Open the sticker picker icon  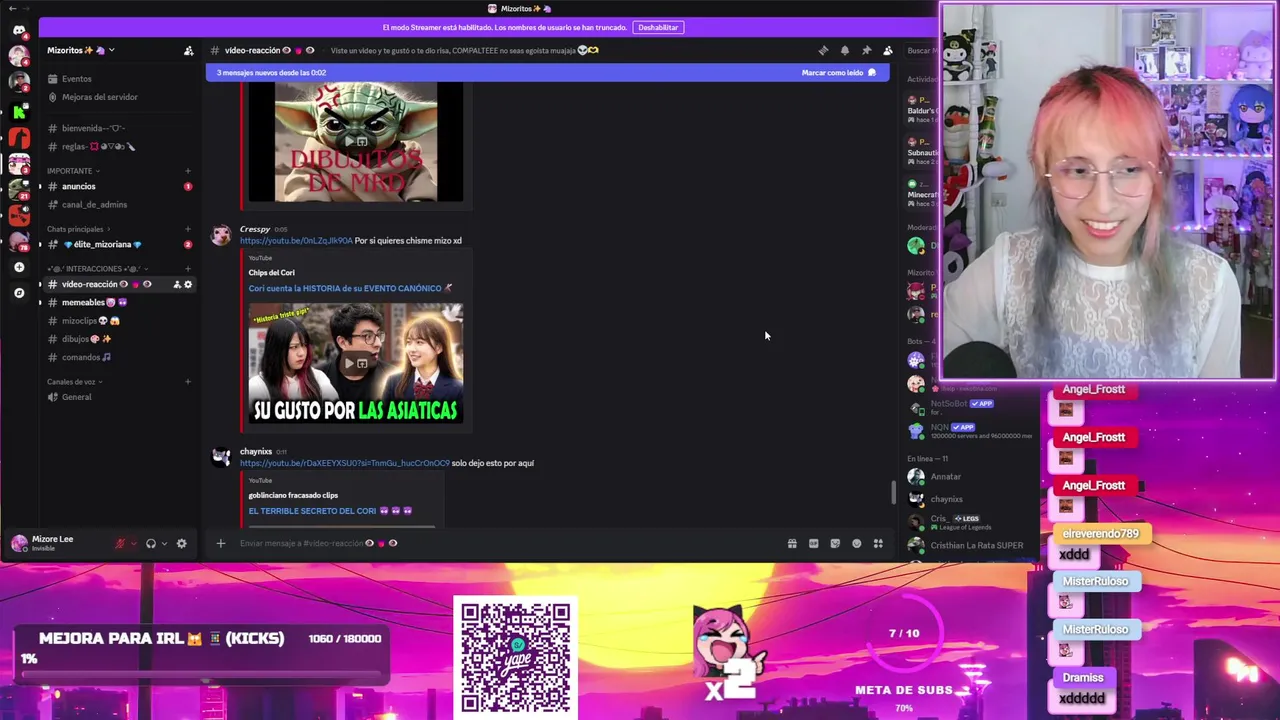point(835,543)
